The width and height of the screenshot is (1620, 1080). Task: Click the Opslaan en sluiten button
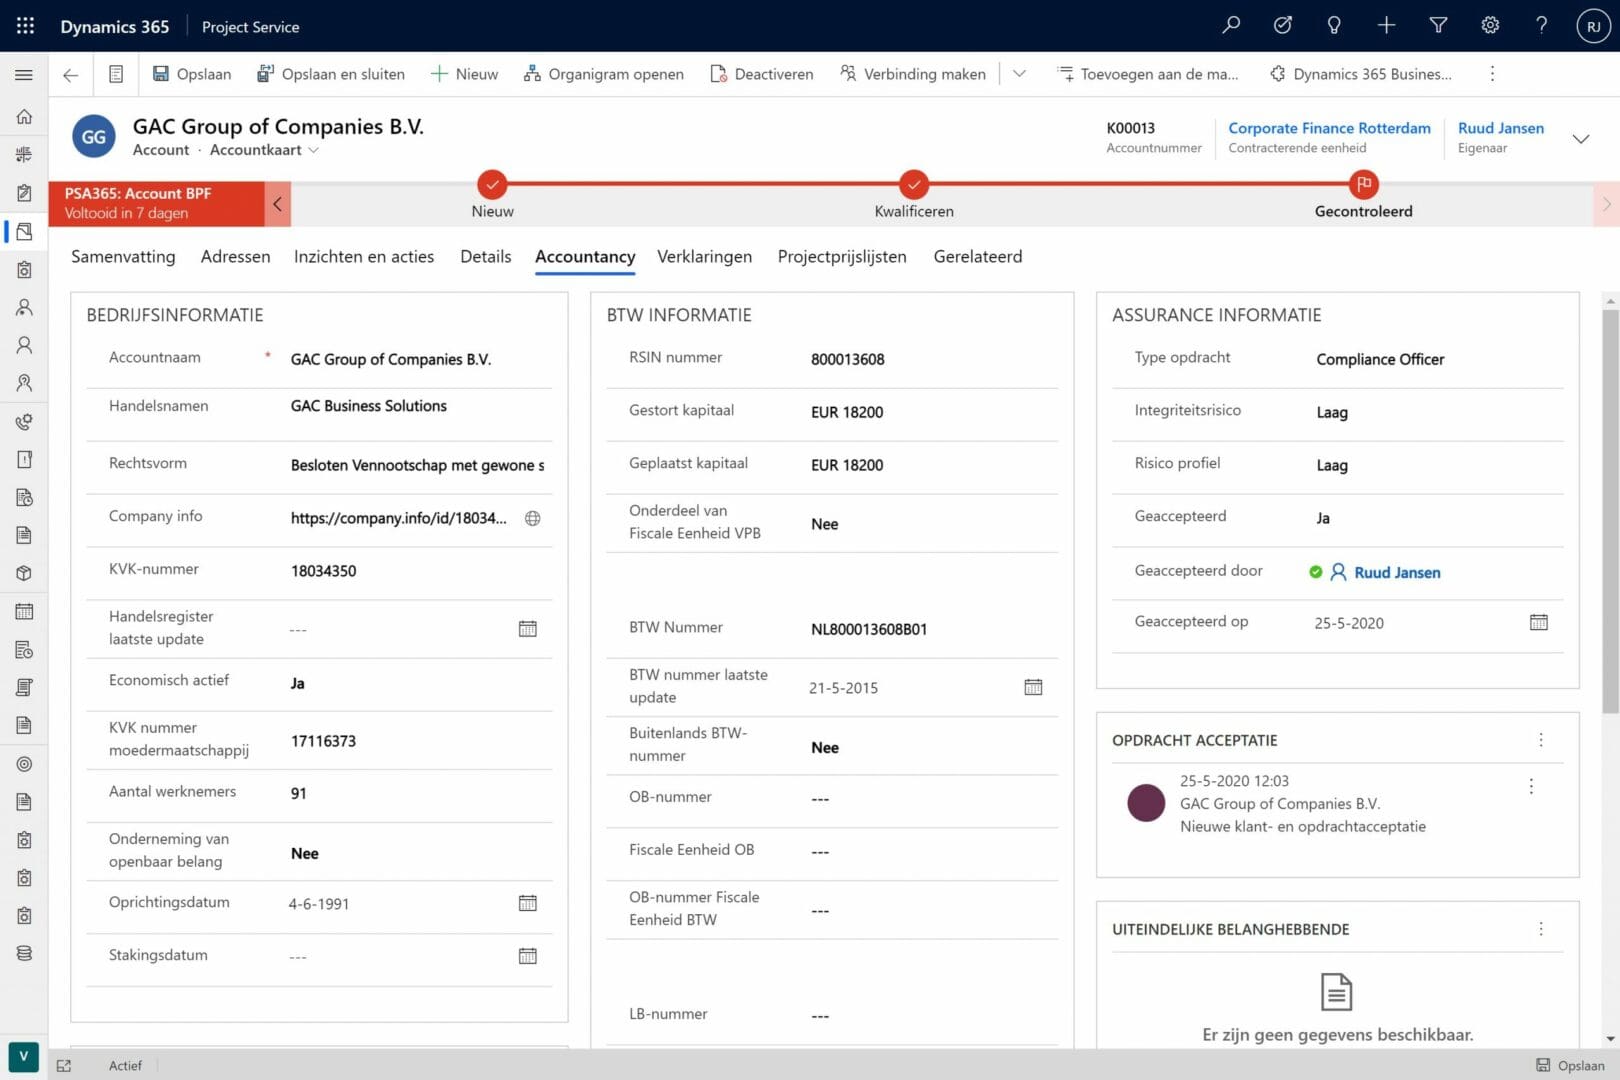[x=331, y=74]
